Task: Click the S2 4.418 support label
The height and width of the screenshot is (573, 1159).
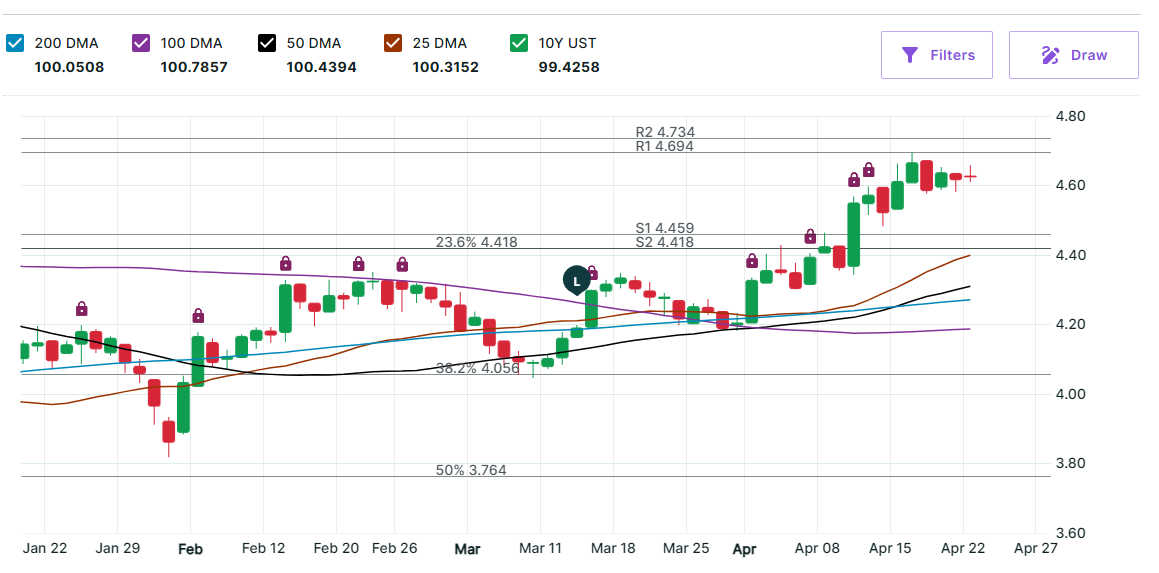Action: point(665,242)
